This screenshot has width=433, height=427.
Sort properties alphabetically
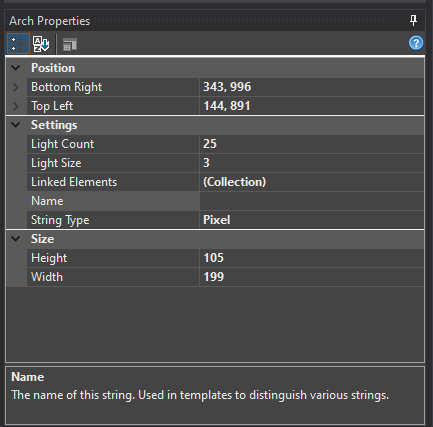point(41,44)
